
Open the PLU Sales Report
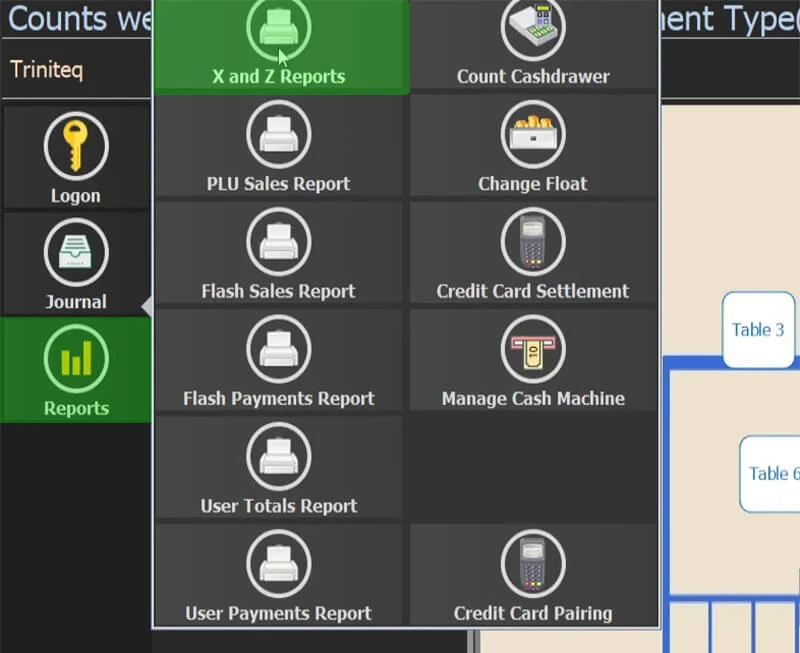coord(279,146)
